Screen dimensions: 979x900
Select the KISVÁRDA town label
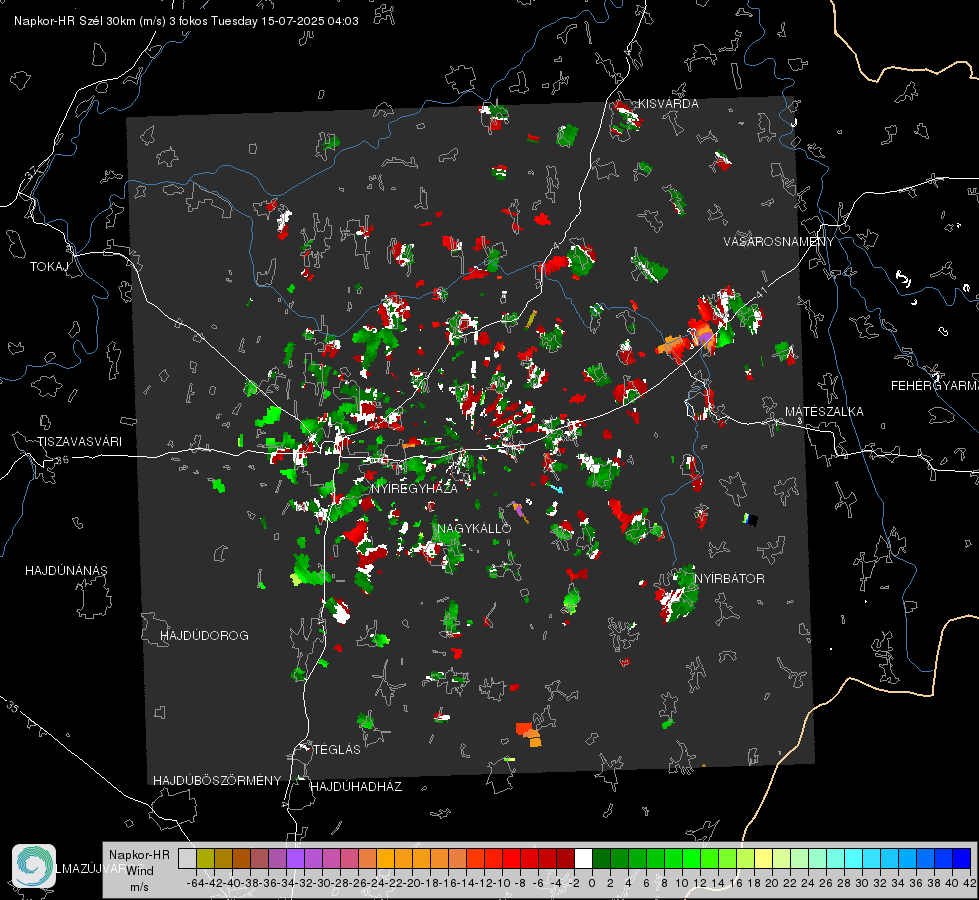tap(668, 104)
